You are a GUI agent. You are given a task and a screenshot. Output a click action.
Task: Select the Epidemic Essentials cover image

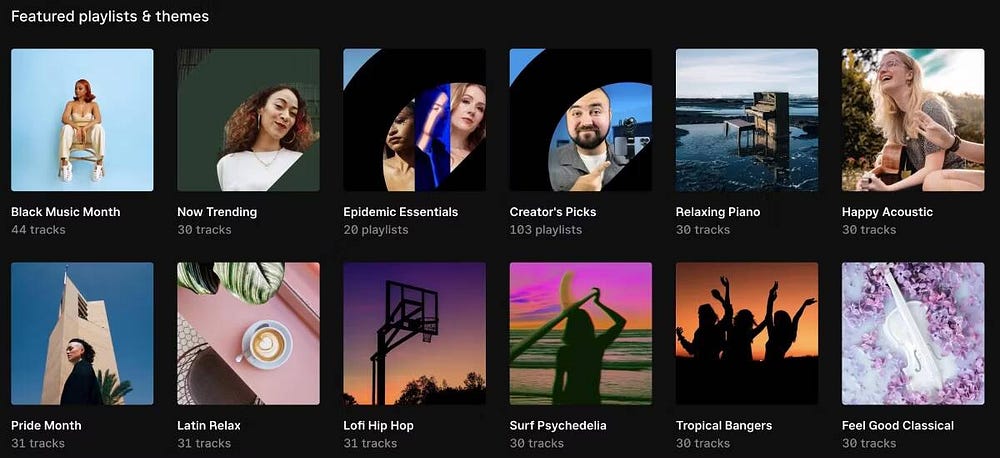[x=415, y=120]
